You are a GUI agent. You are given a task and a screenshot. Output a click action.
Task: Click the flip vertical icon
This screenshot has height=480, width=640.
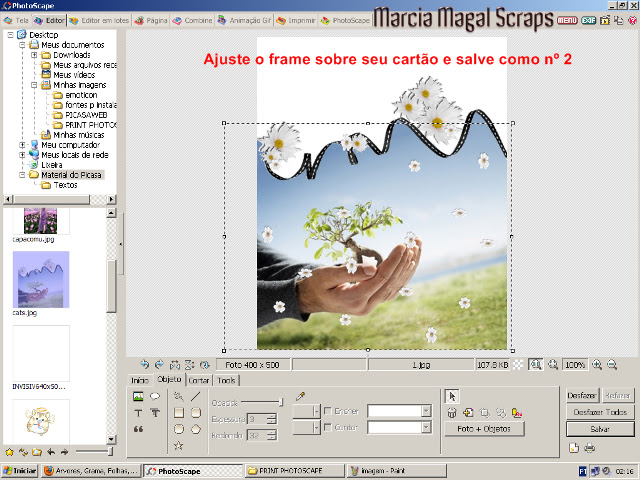pos(189,364)
